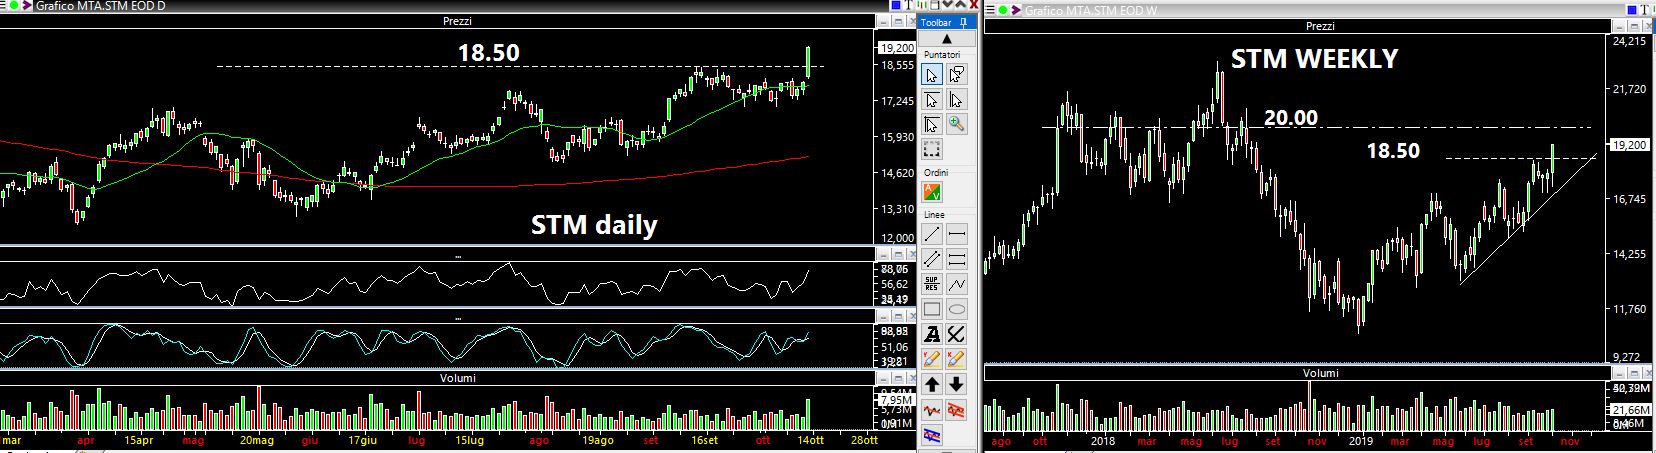
Task: Select the rectangle shape tool
Action: [932, 309]
